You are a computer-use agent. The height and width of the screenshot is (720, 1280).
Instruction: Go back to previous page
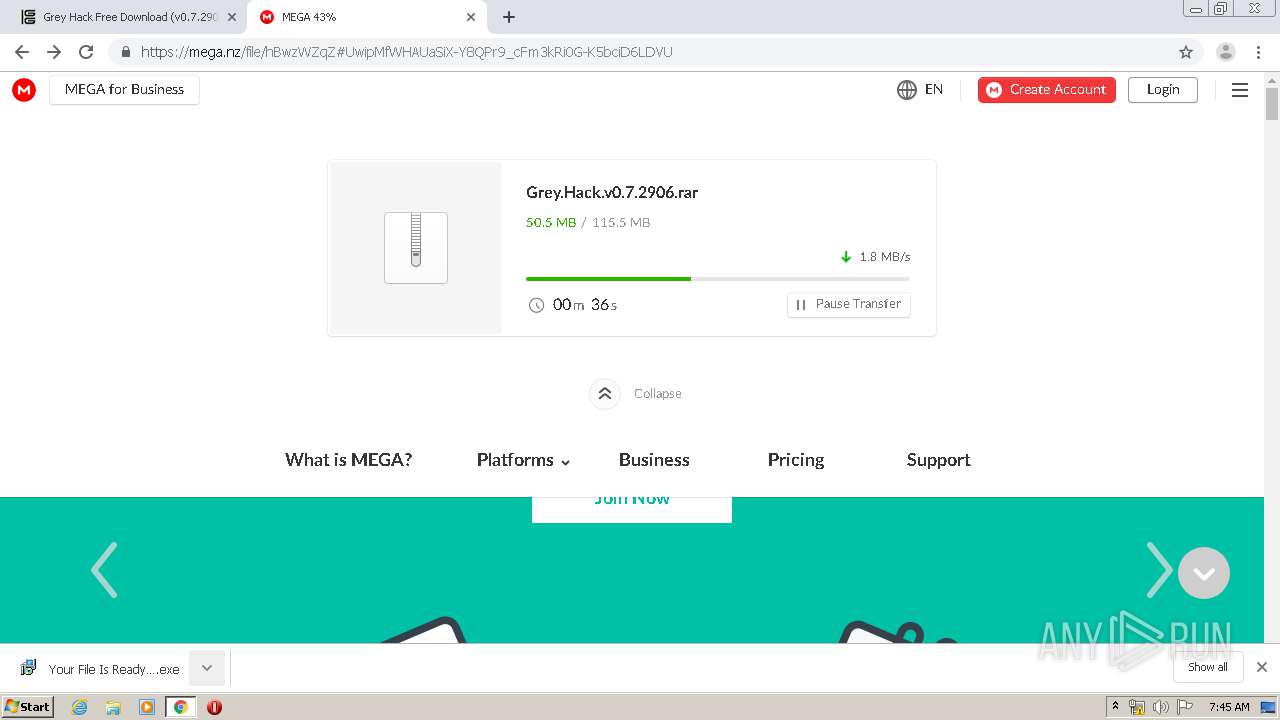pyautogui.click(x=22, y=52)
